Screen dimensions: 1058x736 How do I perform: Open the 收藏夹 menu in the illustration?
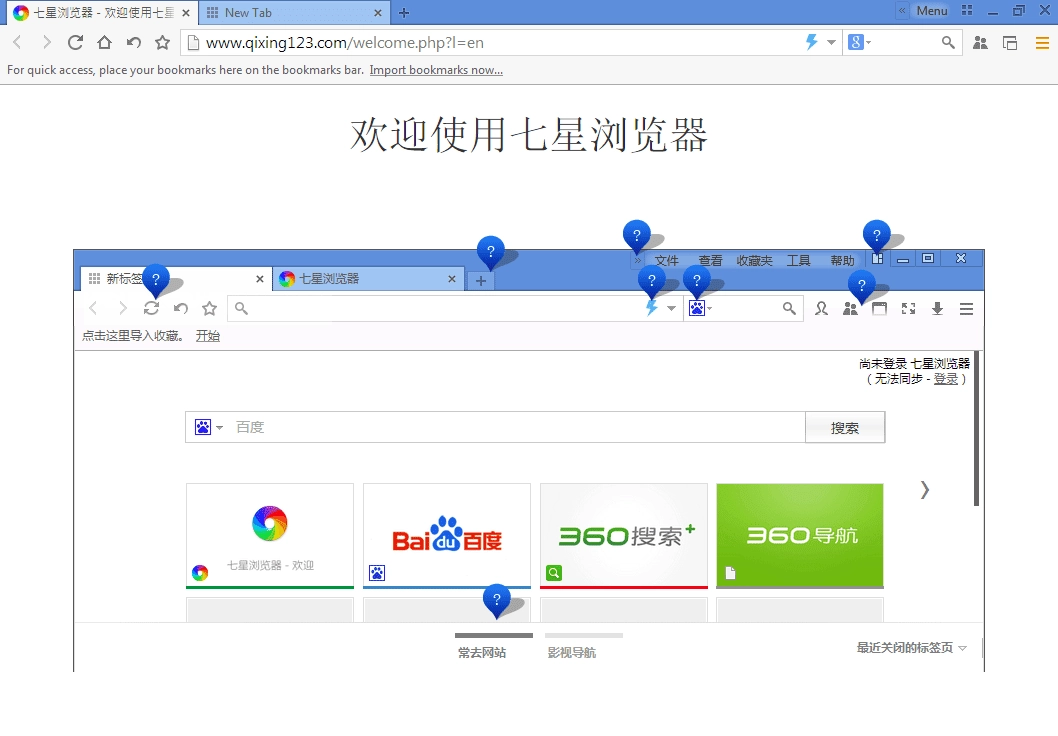(754, 260)
